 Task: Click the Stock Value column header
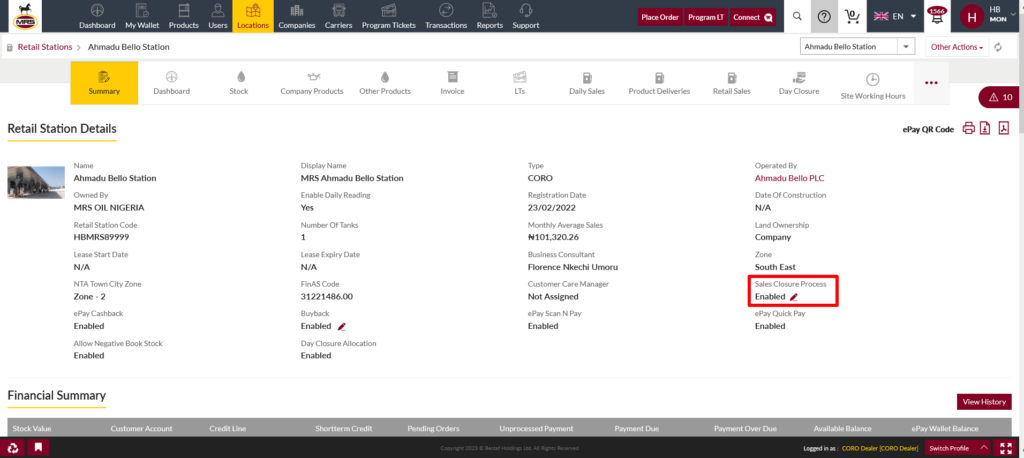32,429
